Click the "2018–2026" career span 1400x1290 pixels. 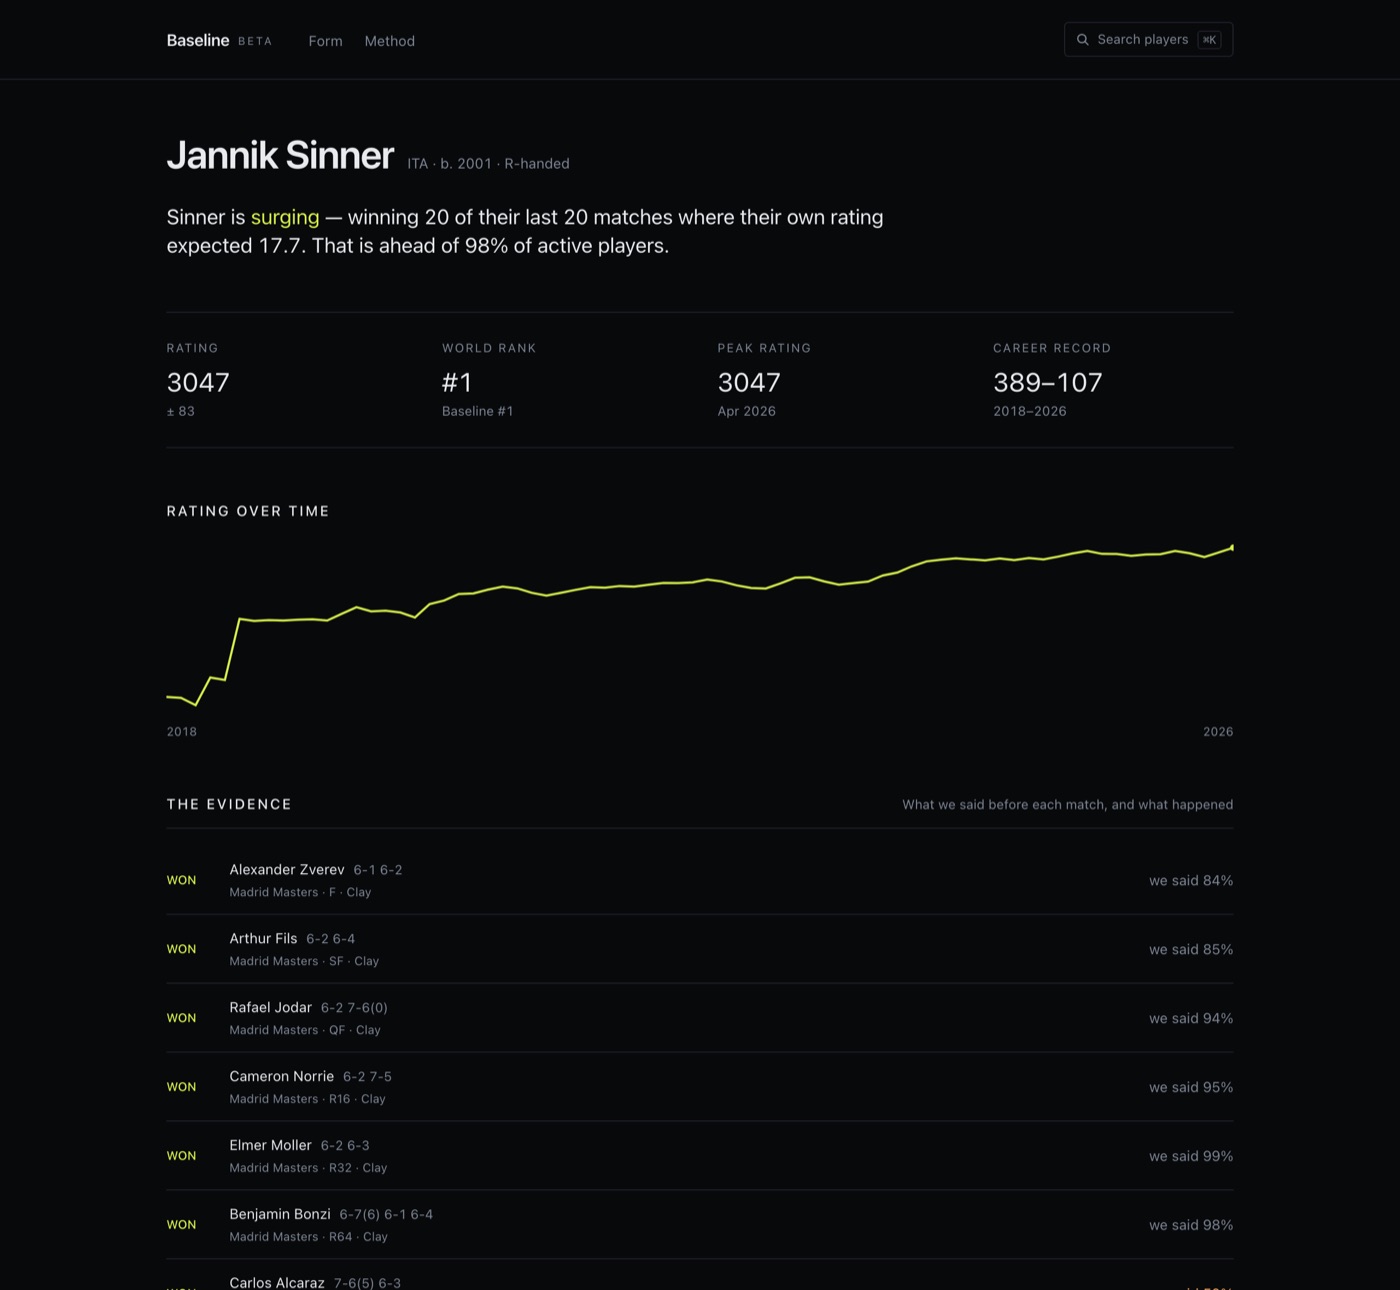[1029, 411]
